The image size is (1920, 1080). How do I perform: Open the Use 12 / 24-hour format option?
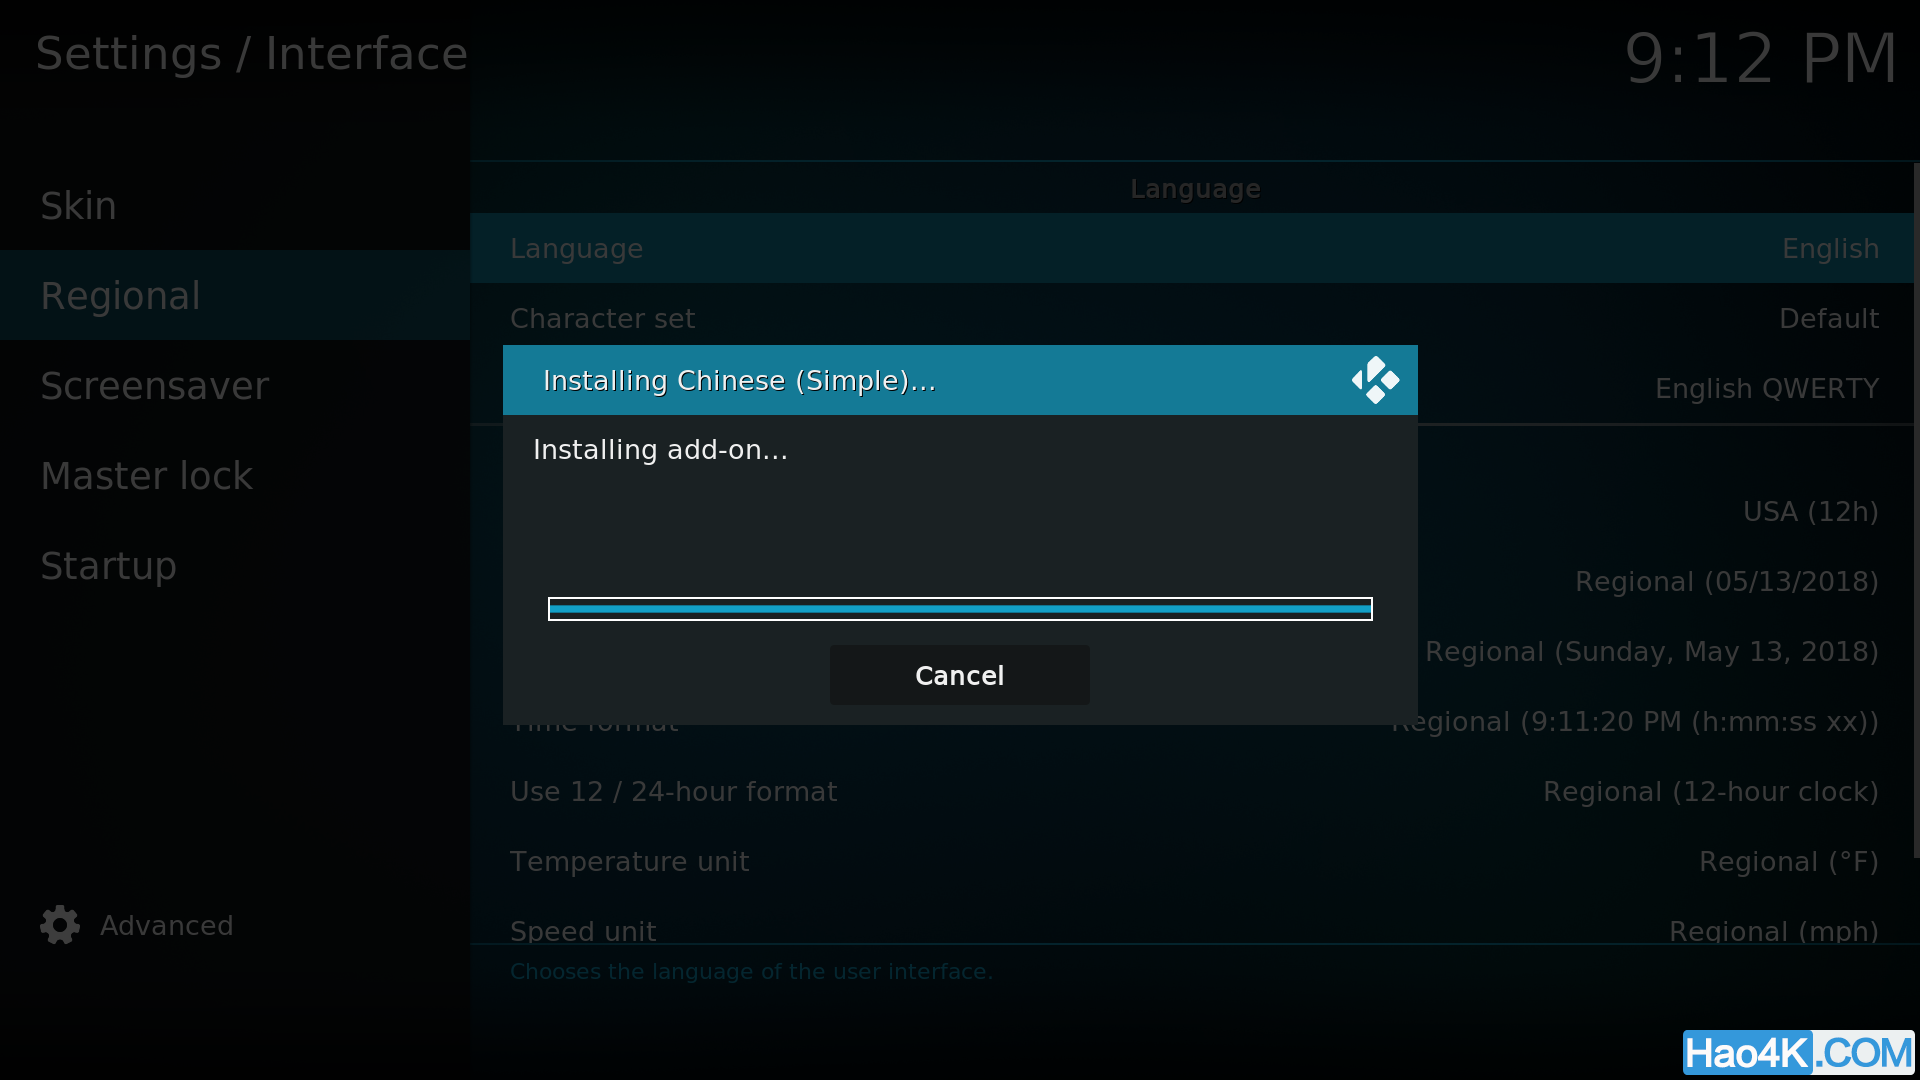click(x=1192, y=792)
